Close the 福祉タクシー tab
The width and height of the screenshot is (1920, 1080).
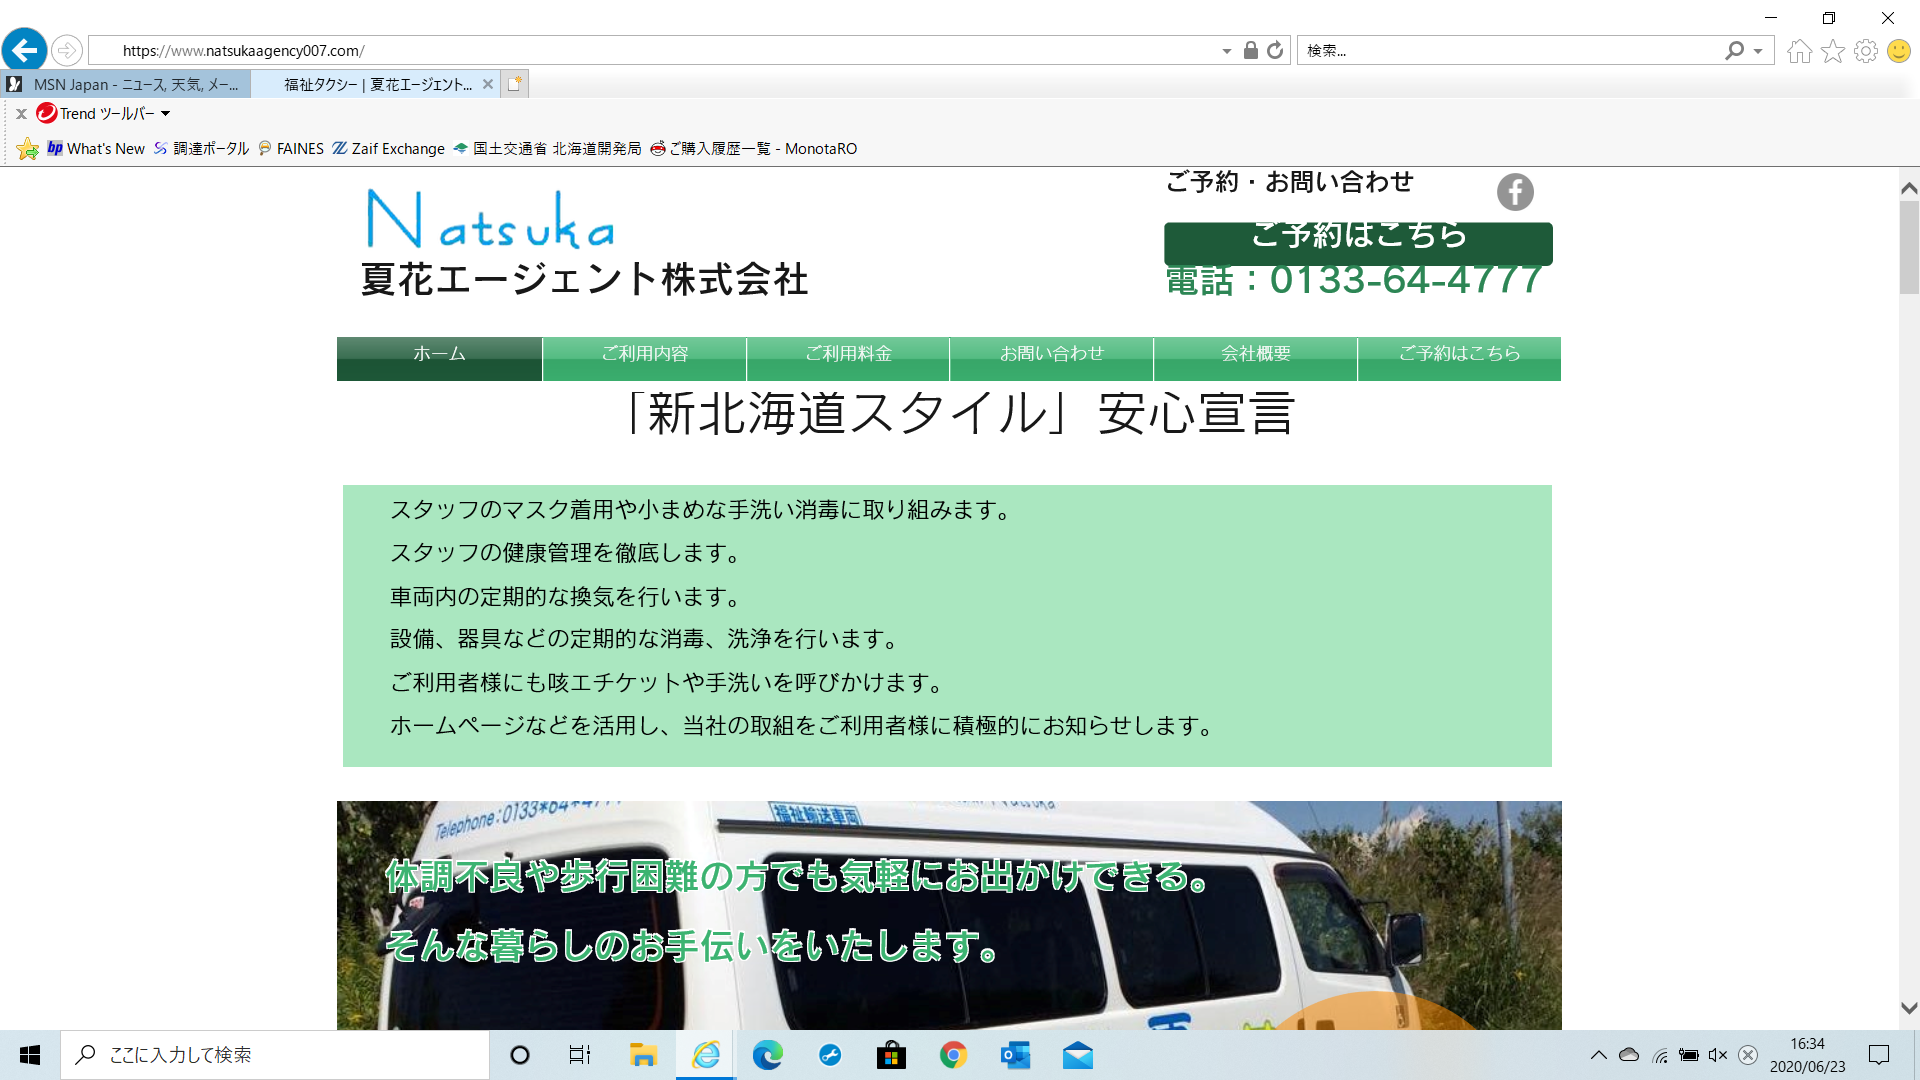pyautogui.click(x=488, y=84)
